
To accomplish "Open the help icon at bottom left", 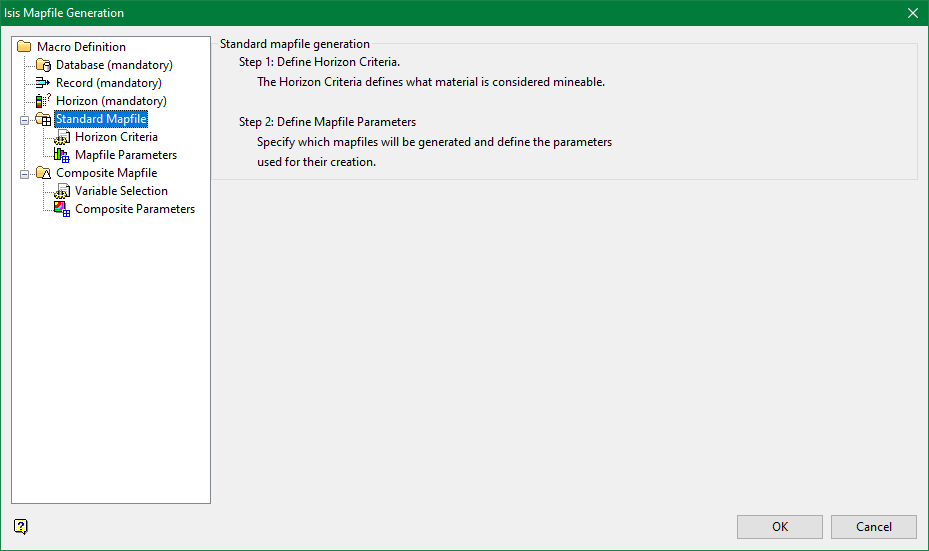I will coord(21,526).
